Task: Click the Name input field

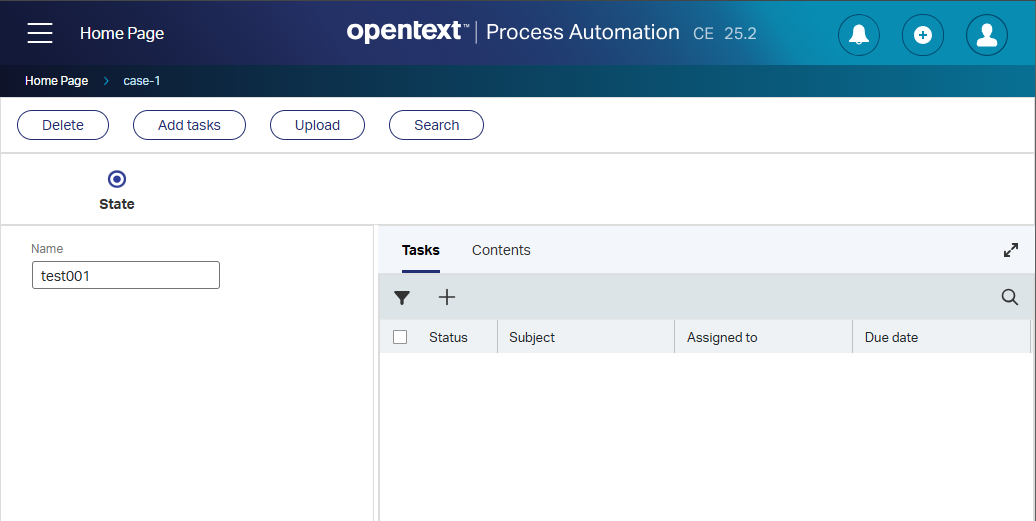Action: (126, 275)
